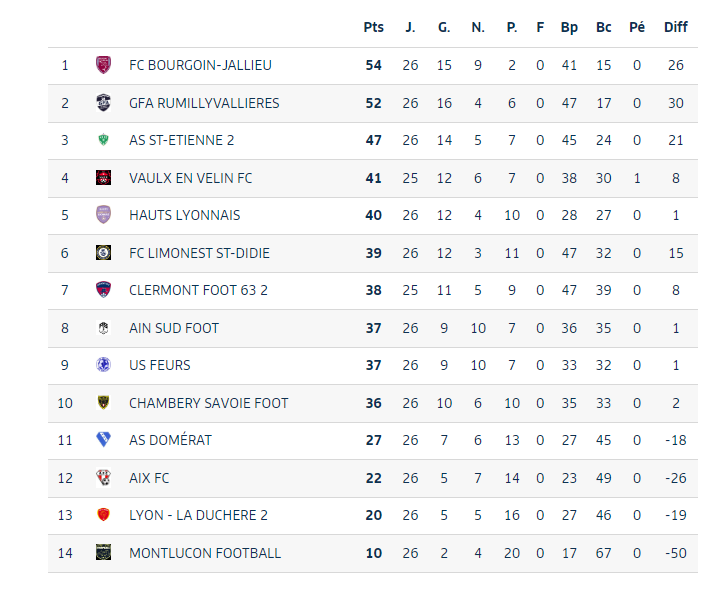The image size is (707, 602).
Task: Click the Aix FC club logo
Action: tap(103, 478)
